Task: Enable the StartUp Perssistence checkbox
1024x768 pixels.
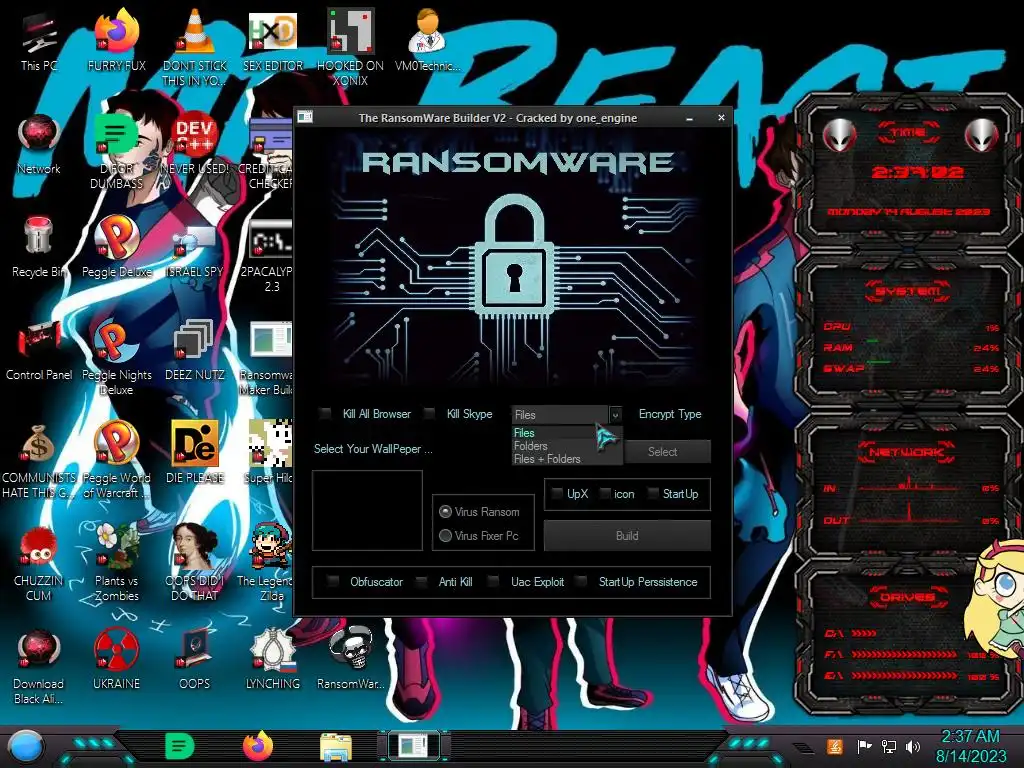Action: tap(581, 581)
